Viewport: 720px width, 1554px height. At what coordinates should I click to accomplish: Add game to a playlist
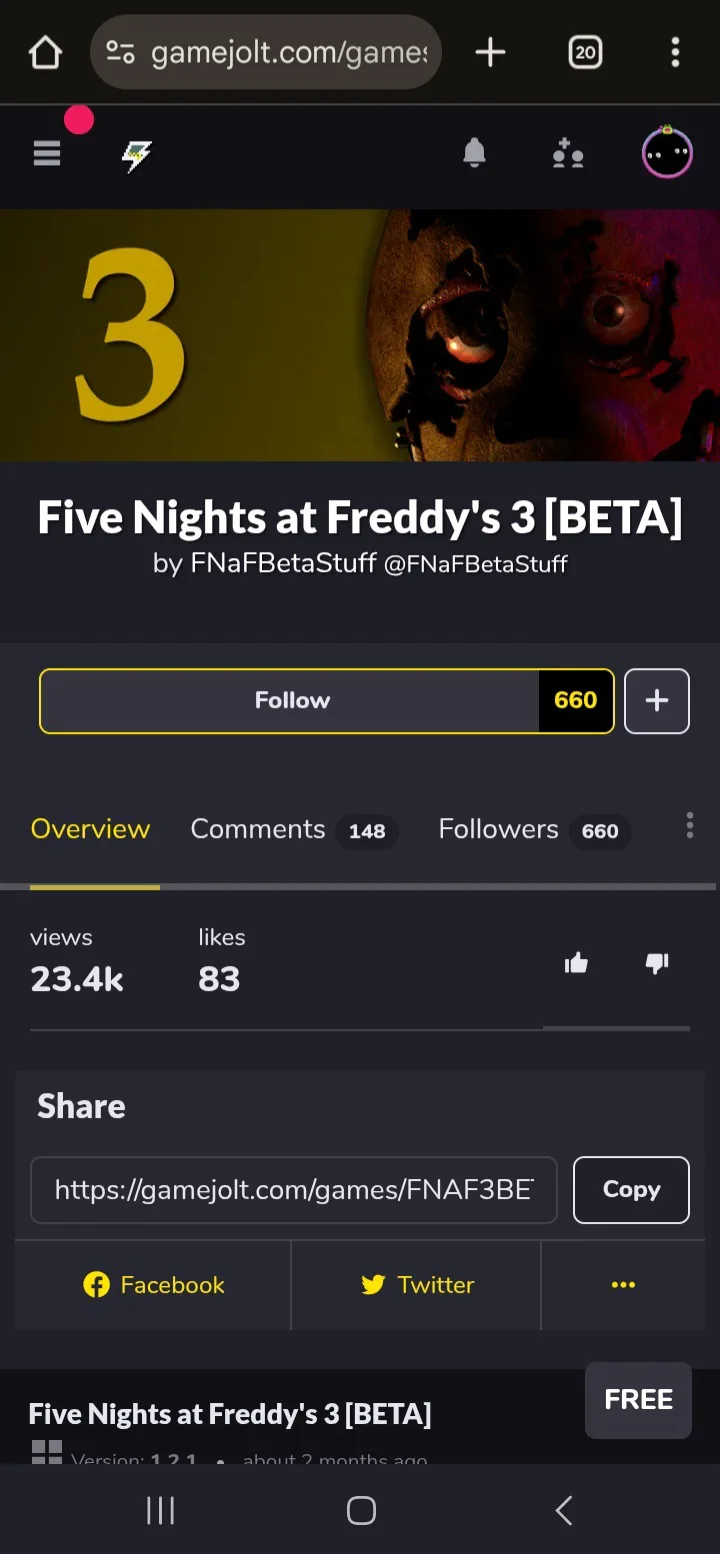[656, 700]
